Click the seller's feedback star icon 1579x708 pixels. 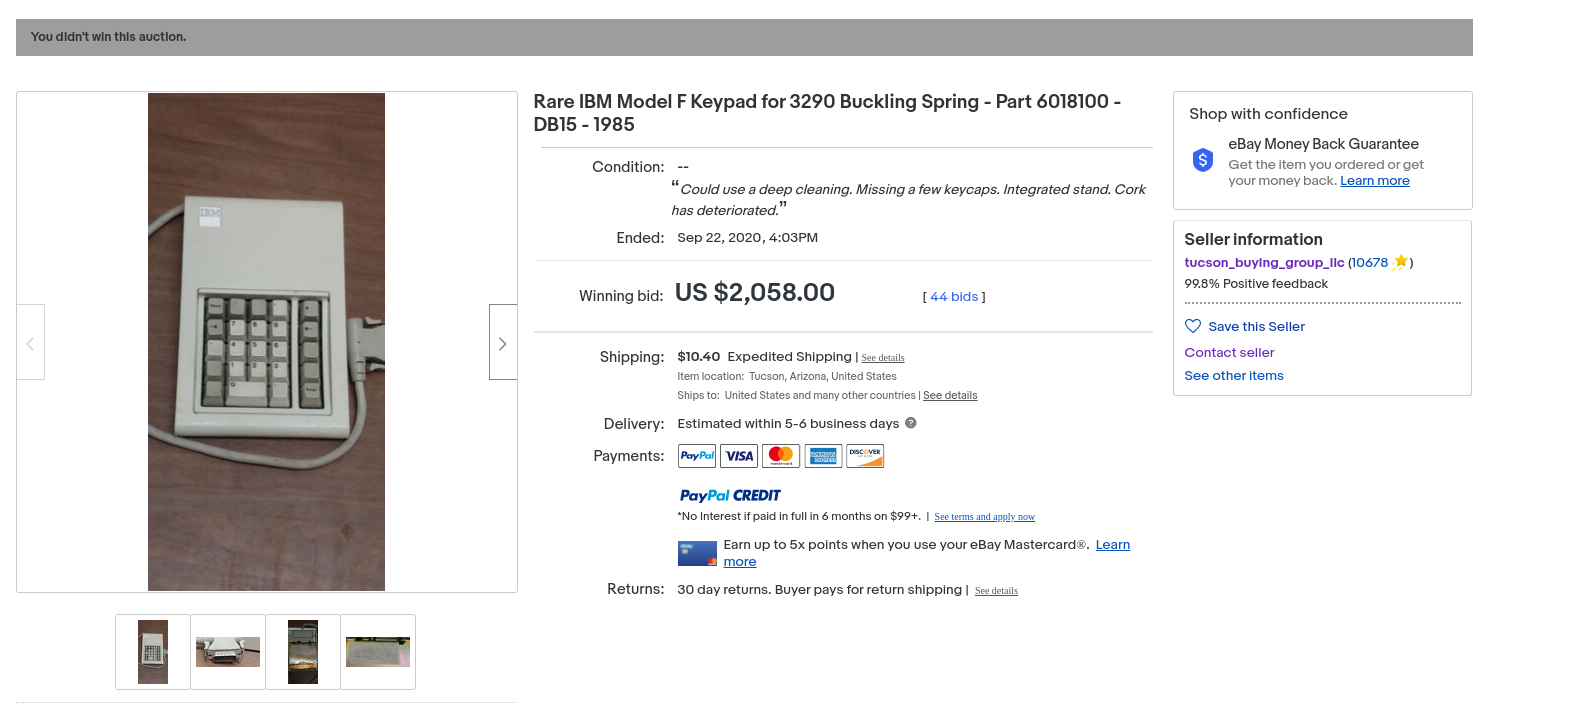1400,262
